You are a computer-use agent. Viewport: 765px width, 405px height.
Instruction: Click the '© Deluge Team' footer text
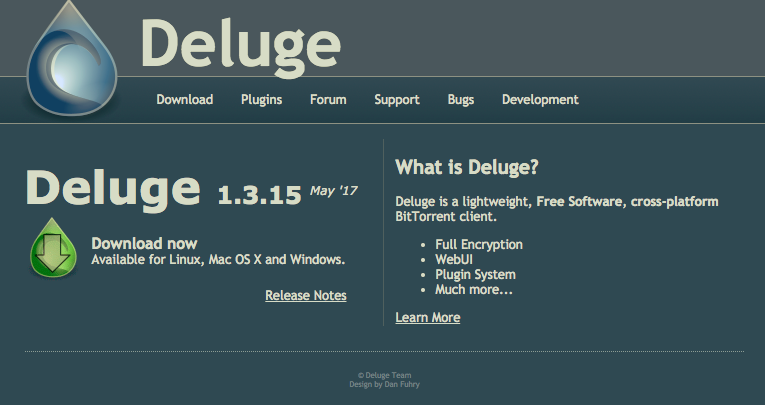[384, 375]
